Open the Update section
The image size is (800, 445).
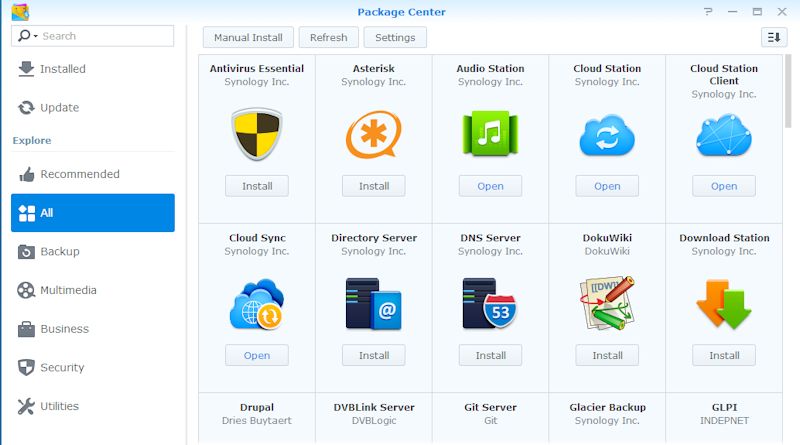click(93, 108)
